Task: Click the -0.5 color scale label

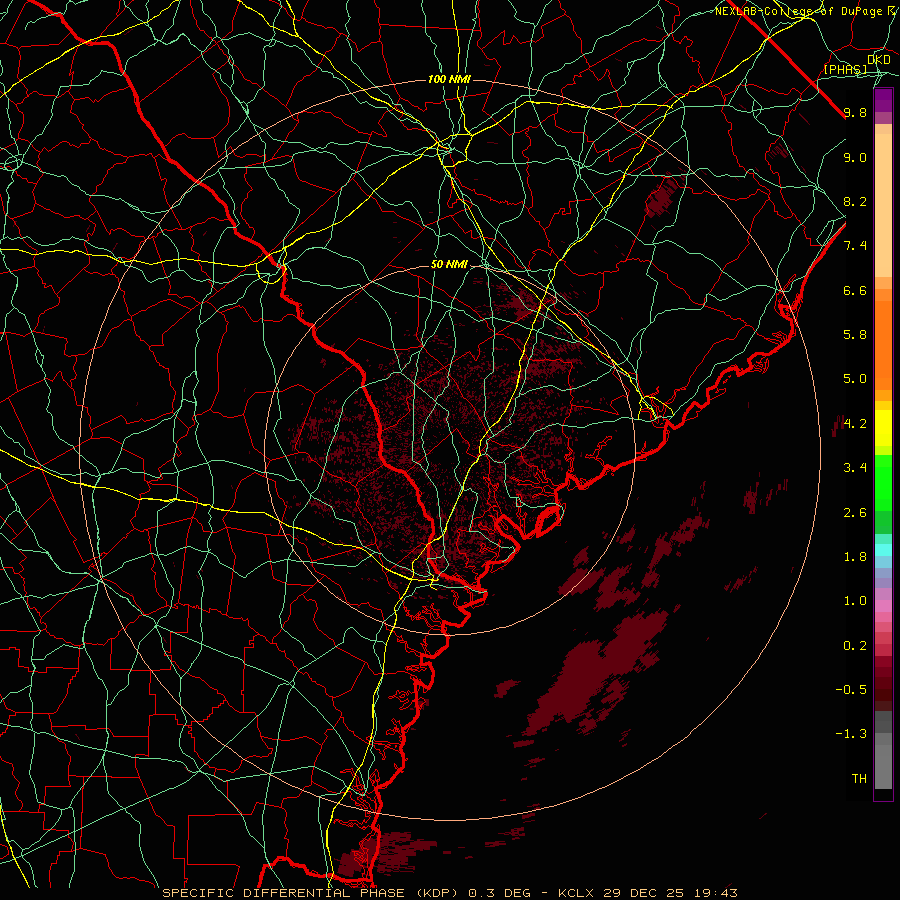Action: click(x=851, y=690)
